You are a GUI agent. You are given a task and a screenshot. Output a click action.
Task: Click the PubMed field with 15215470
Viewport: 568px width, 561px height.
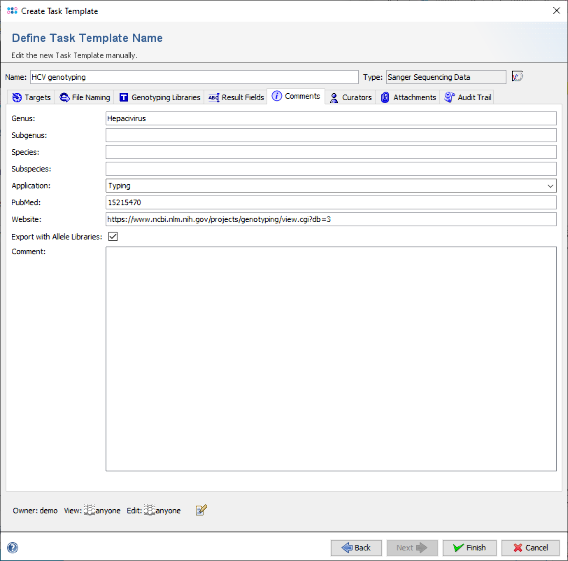331,202
